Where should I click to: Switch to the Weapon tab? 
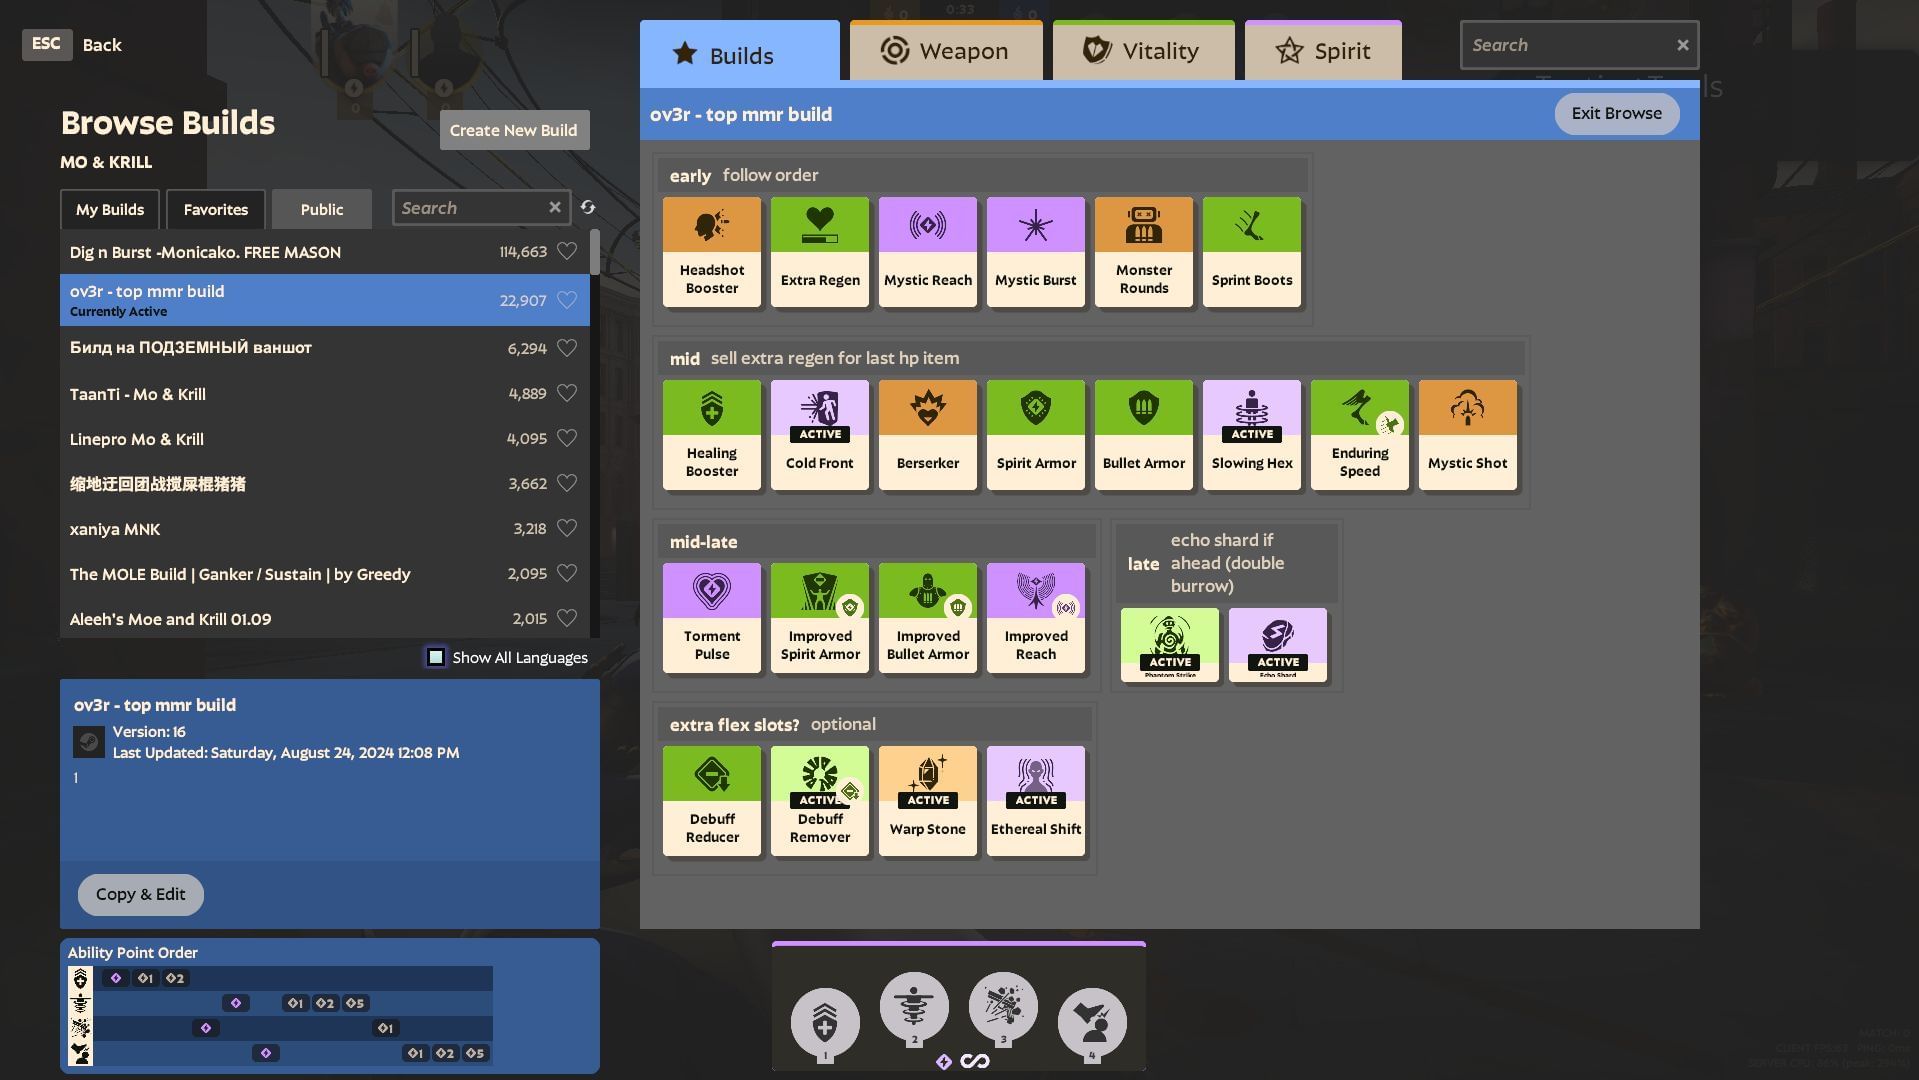[945, 52]
